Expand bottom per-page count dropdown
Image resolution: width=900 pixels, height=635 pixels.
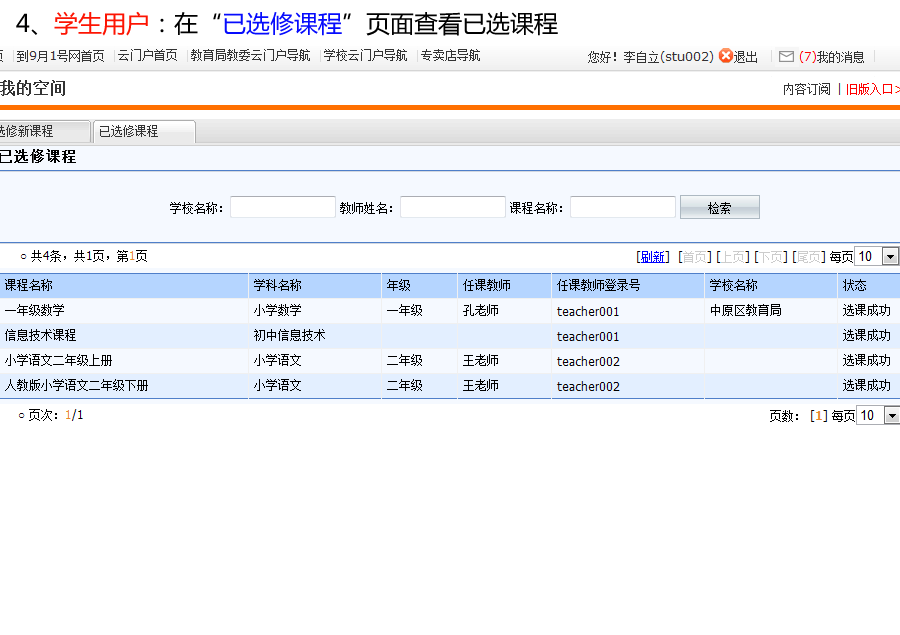click(x=890, y=416)
